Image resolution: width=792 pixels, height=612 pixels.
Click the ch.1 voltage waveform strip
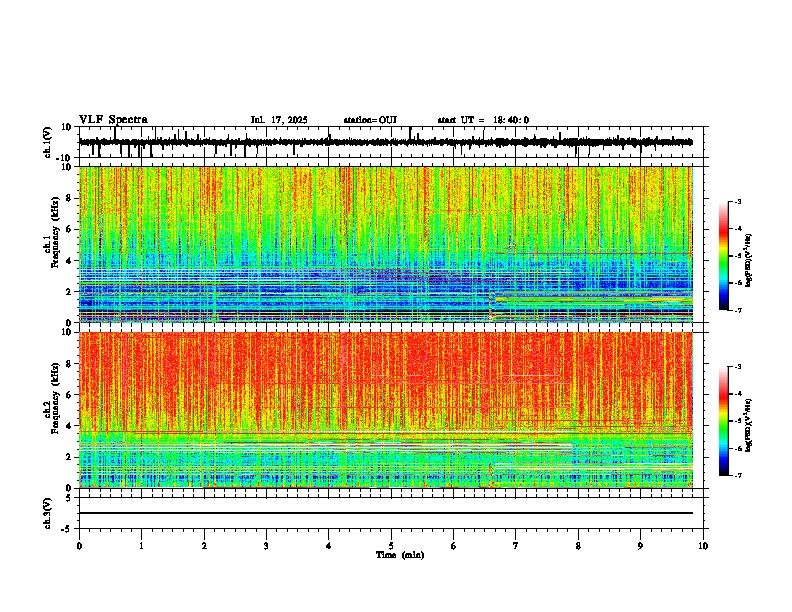[390, 142]
